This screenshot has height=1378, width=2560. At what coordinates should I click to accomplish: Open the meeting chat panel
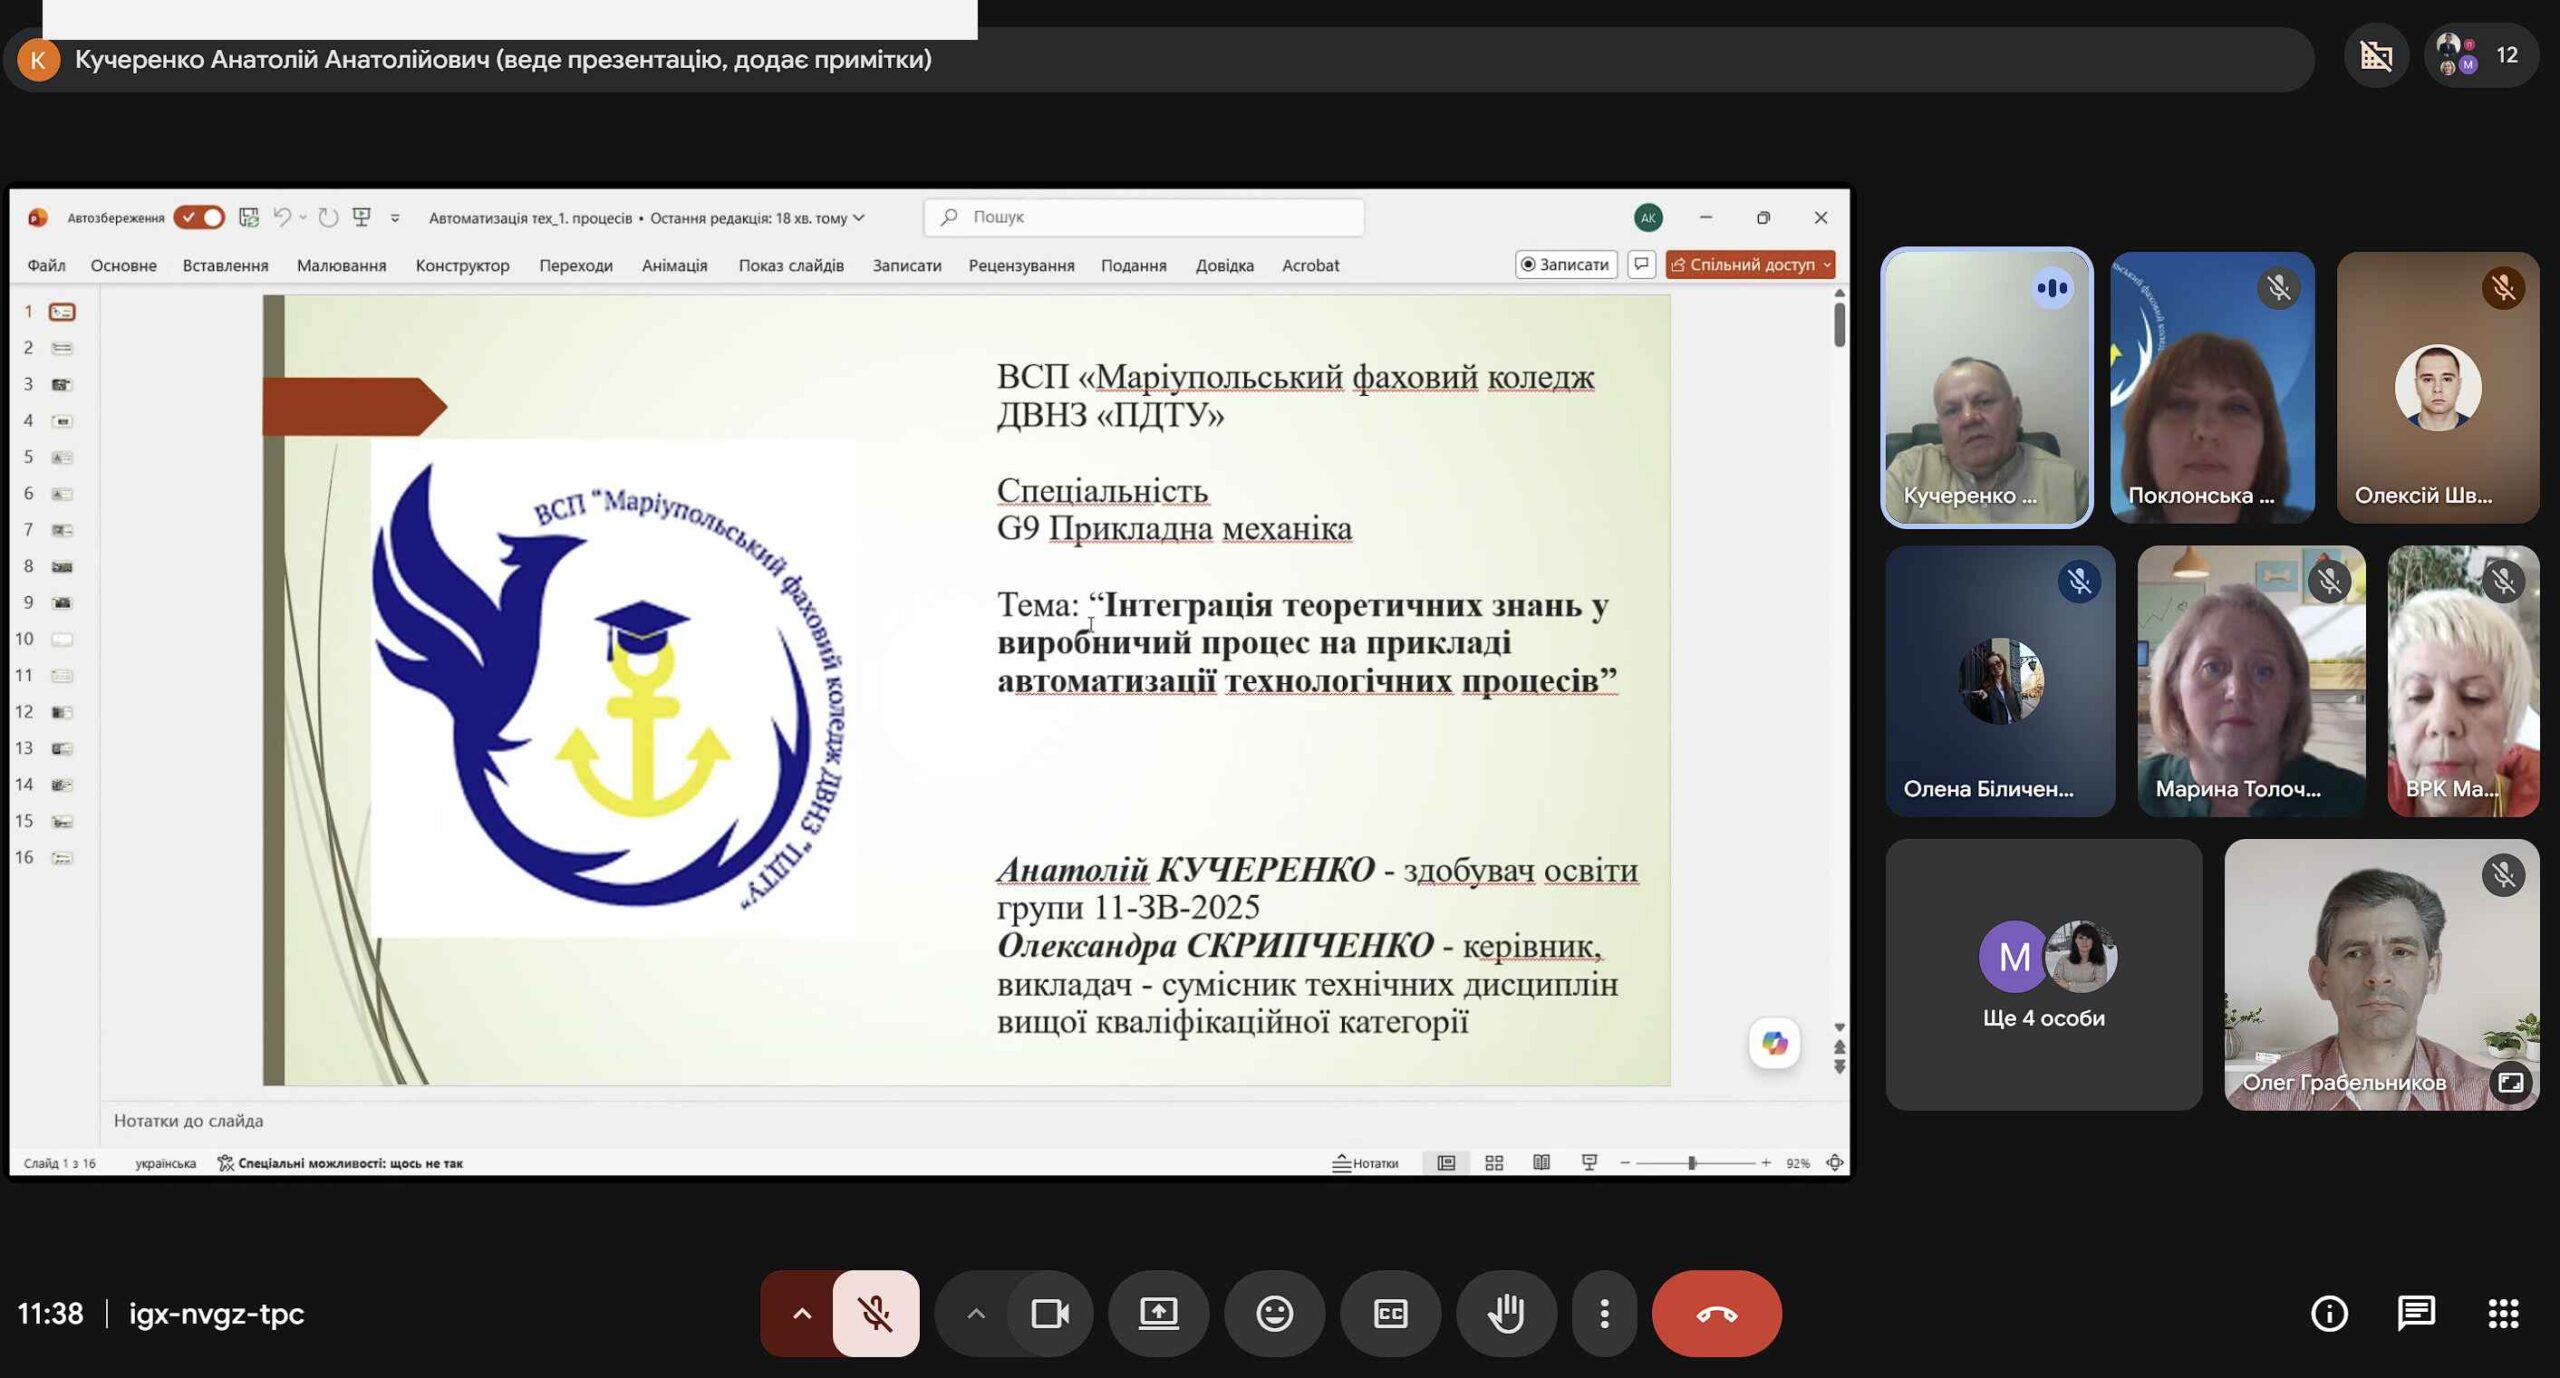(x=2416, y=1313)
